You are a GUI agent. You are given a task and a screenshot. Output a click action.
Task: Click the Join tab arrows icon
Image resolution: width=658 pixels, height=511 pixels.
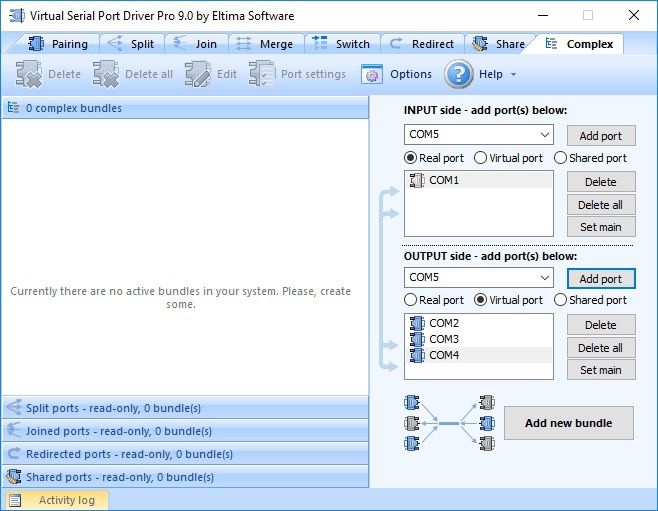(180, 43)
